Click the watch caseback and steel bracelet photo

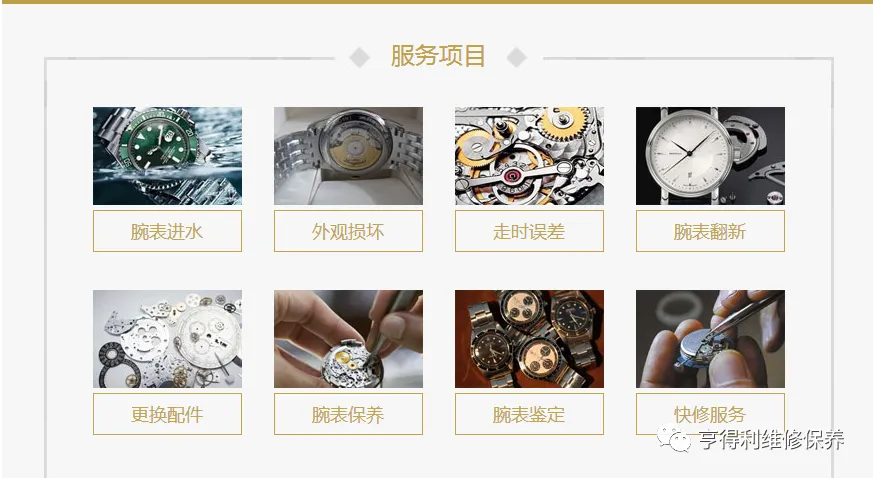[348, 156]
